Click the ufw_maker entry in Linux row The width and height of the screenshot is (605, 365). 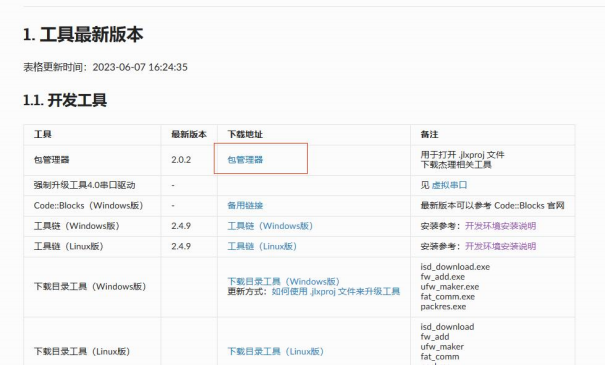[x=442, y=347]
